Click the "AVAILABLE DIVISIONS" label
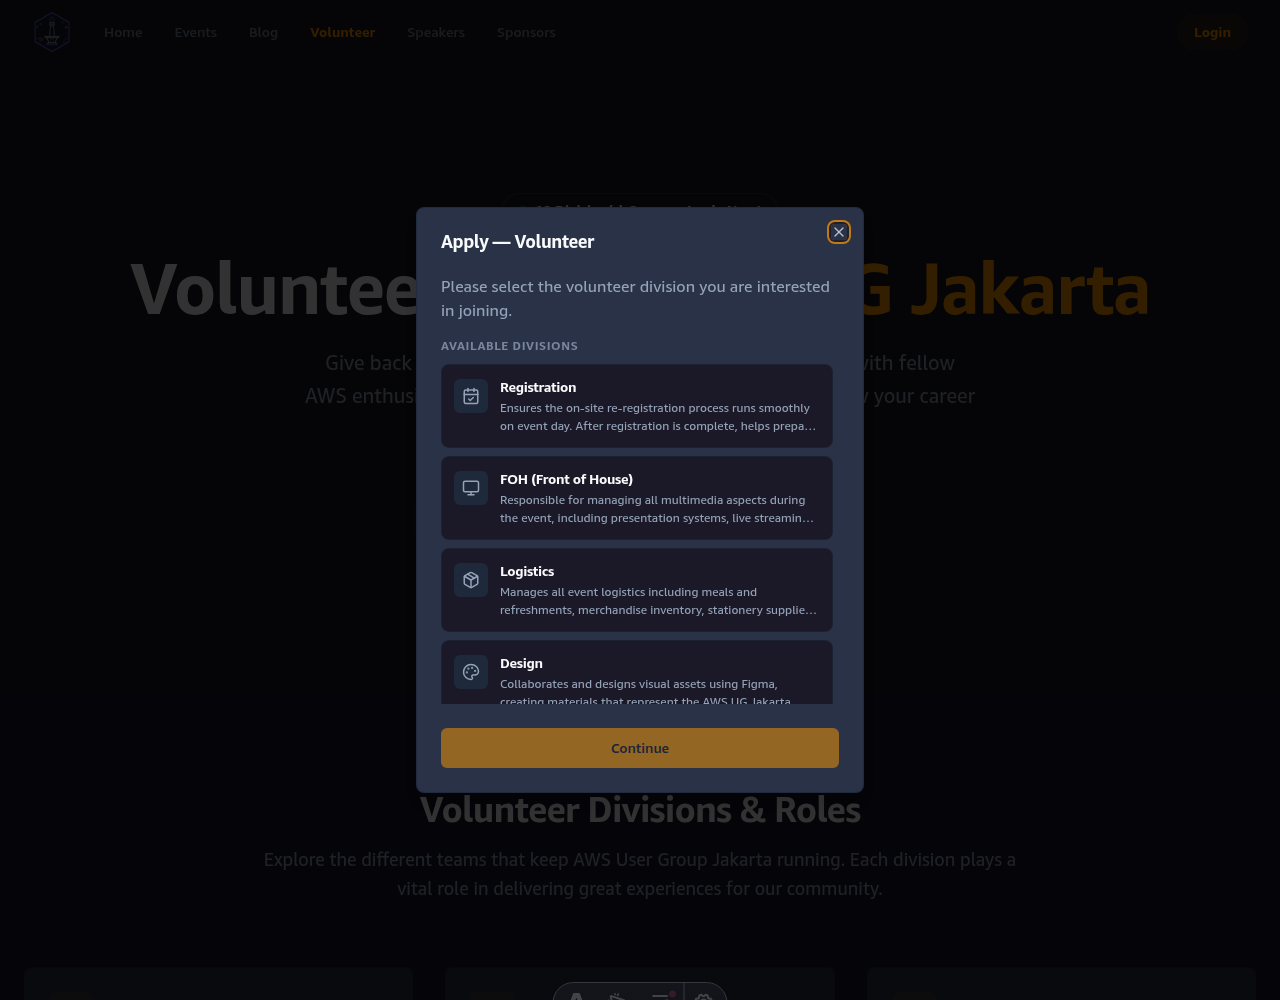The height and width of the screenshot is (1000, 1280). (509, 346)
